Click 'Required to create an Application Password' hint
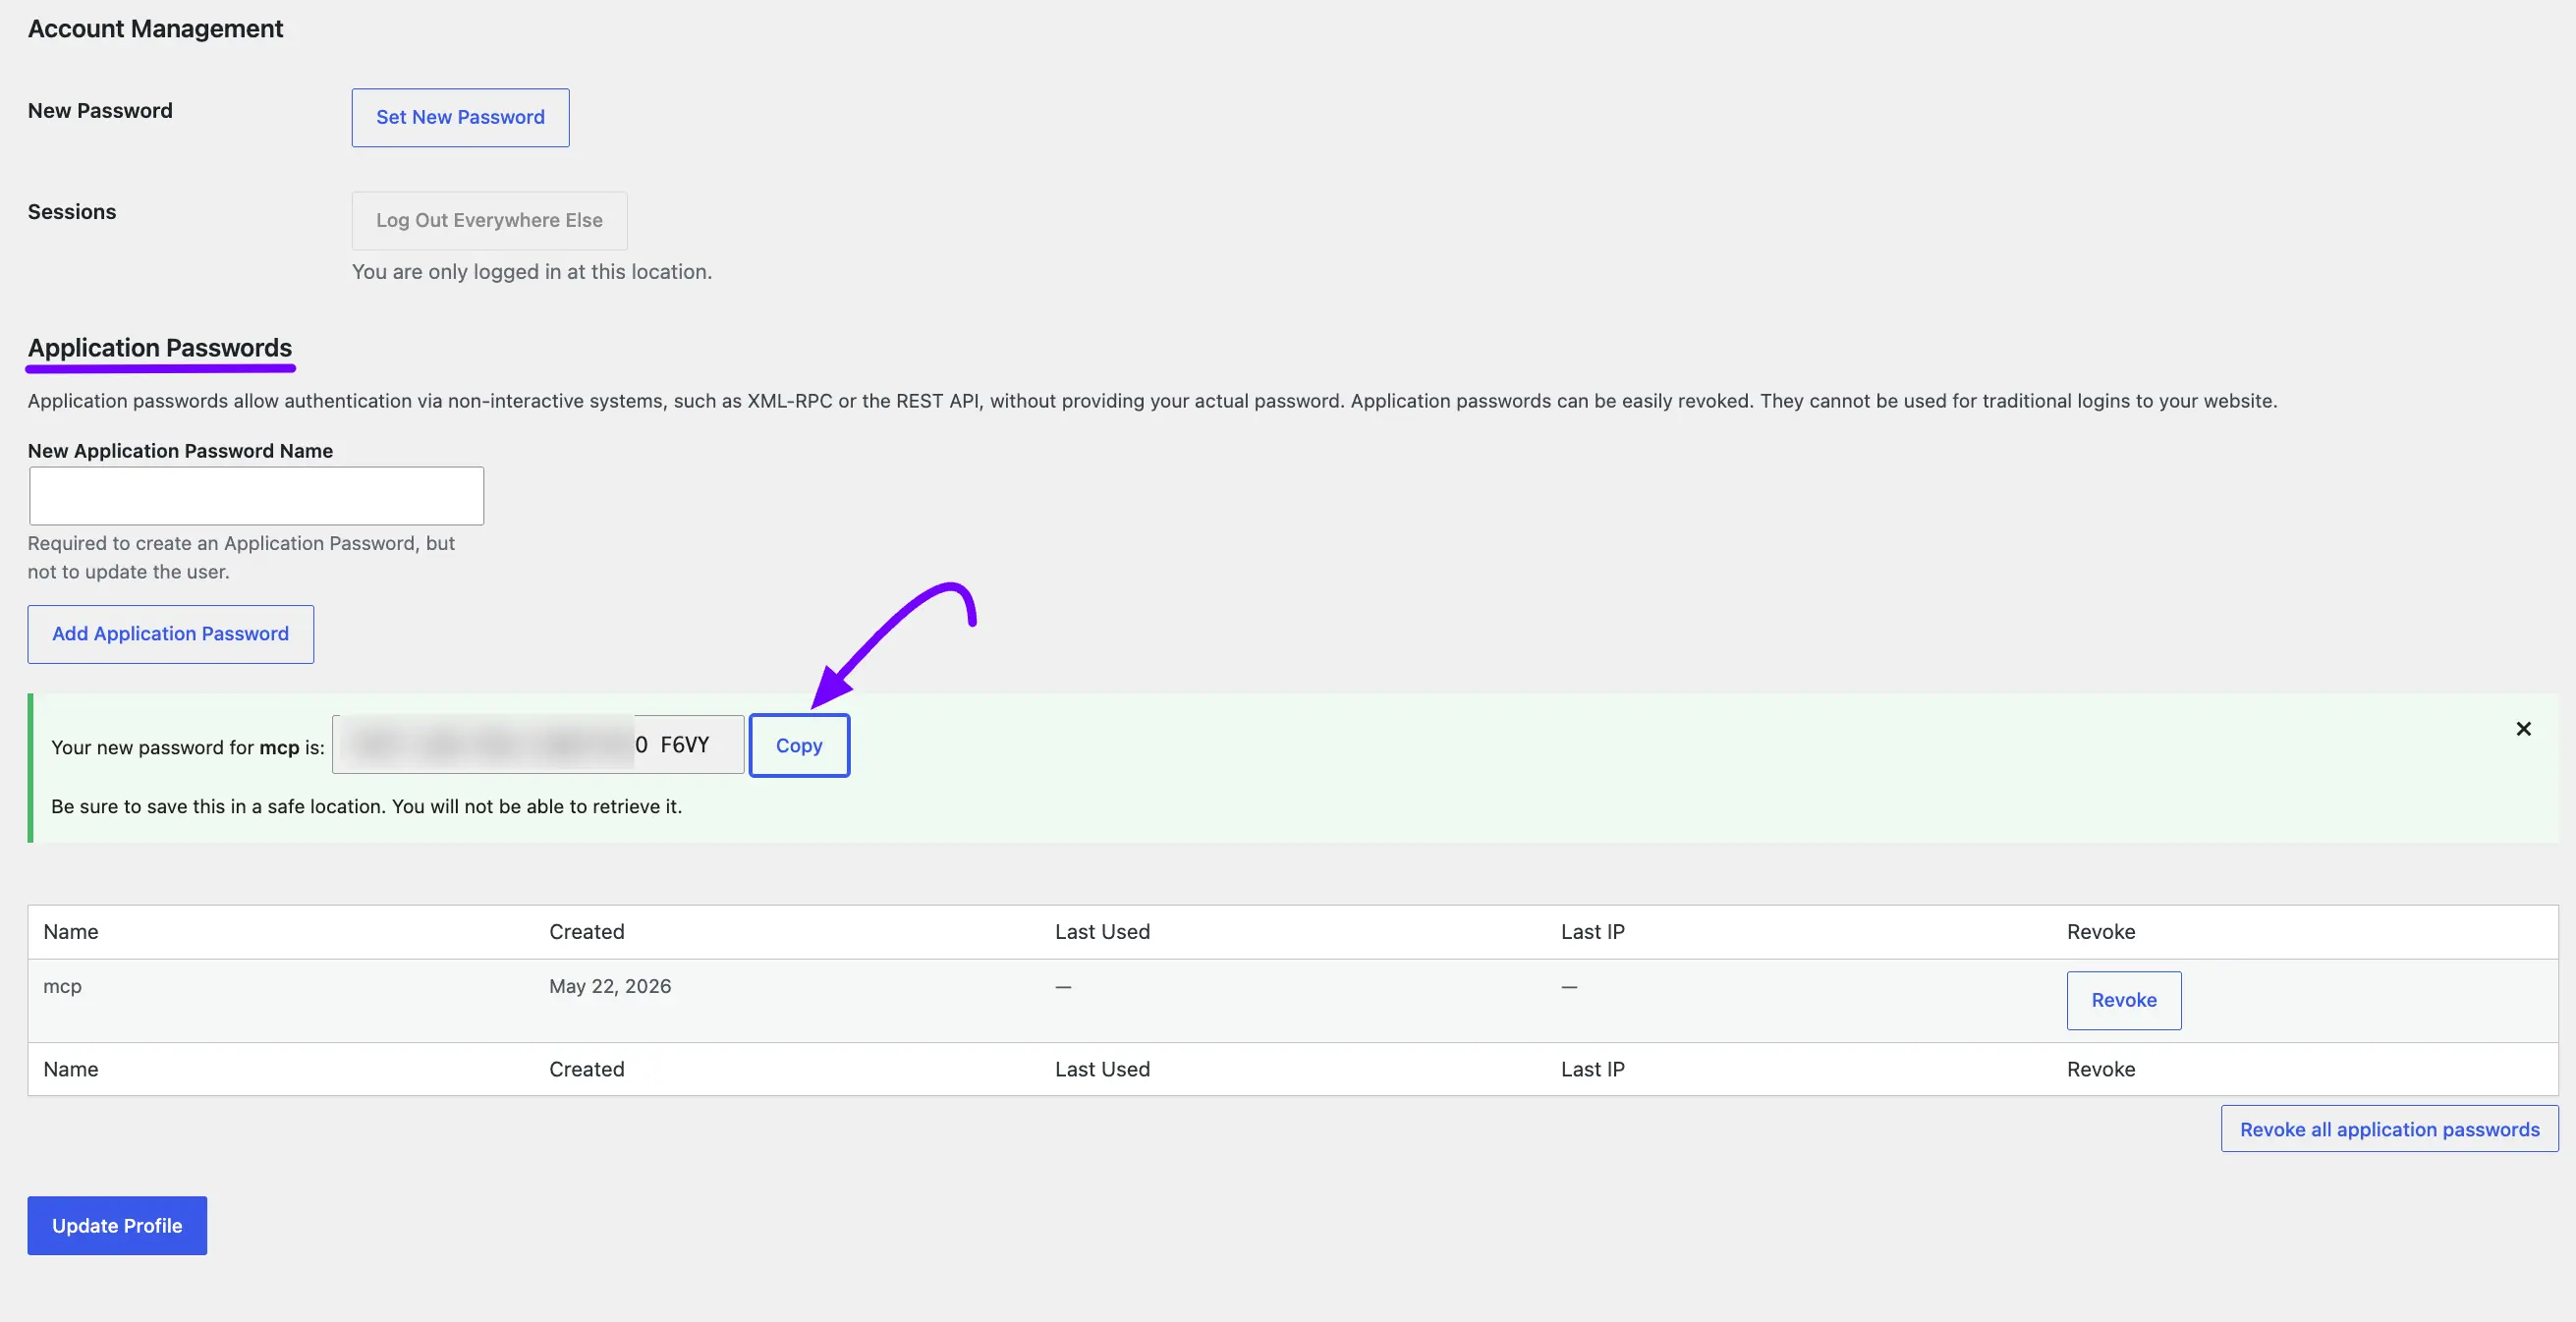Image resolution: width=2576 pixels, height=1322 pixels. (241, 558)
